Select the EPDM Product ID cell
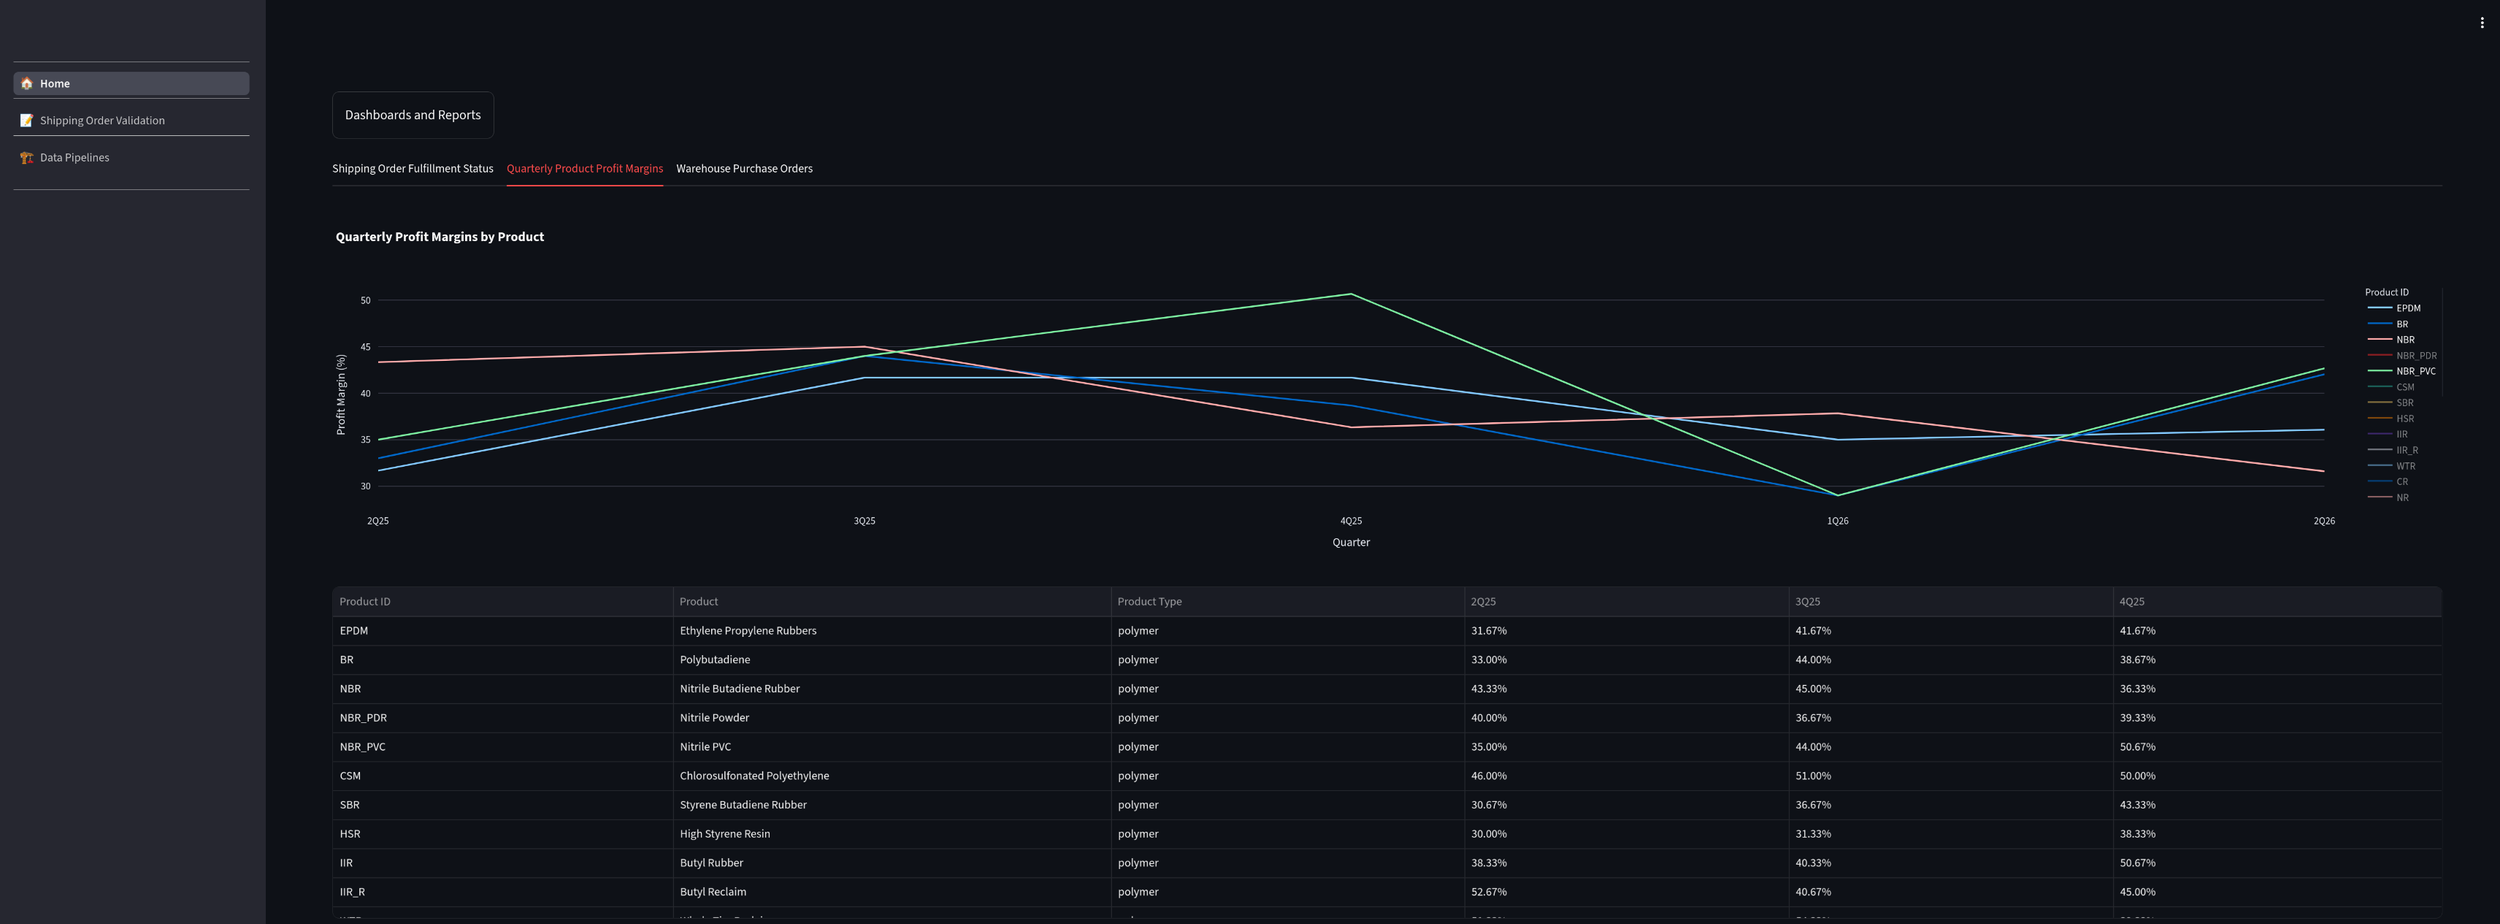Image resolution: width=2500 pixels, height=924 pixels. [x=502, y=631]
